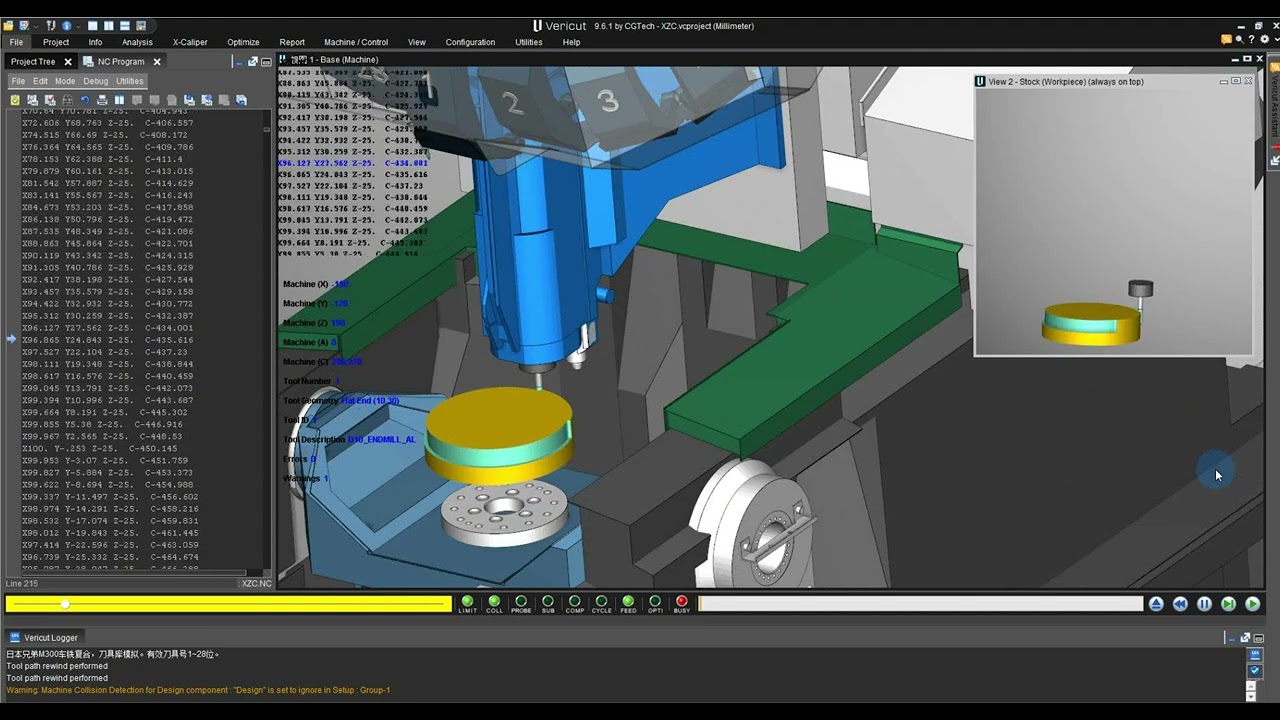Collapse the Vericut Logger panel with minimize dash
The height and width of the screenshot is (720, 1280).
[1232, 639]
